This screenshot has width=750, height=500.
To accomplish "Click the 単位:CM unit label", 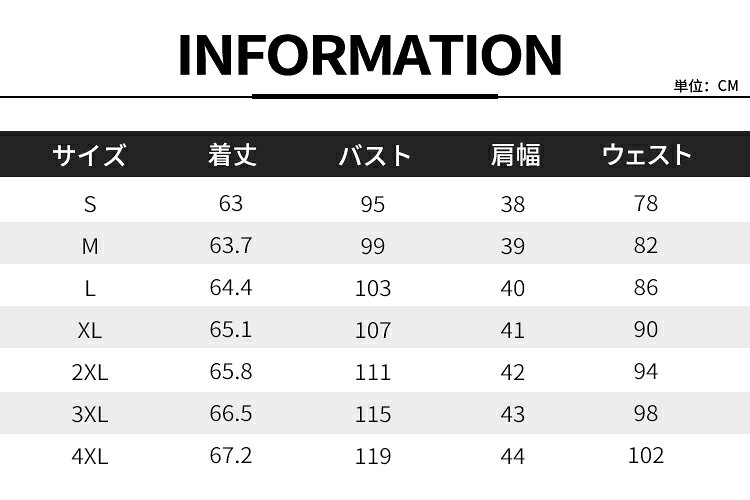I will tap(706, 86).
